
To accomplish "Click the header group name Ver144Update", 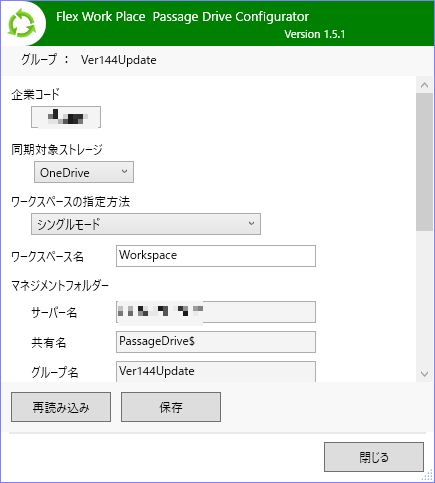I will coord(119,60).
